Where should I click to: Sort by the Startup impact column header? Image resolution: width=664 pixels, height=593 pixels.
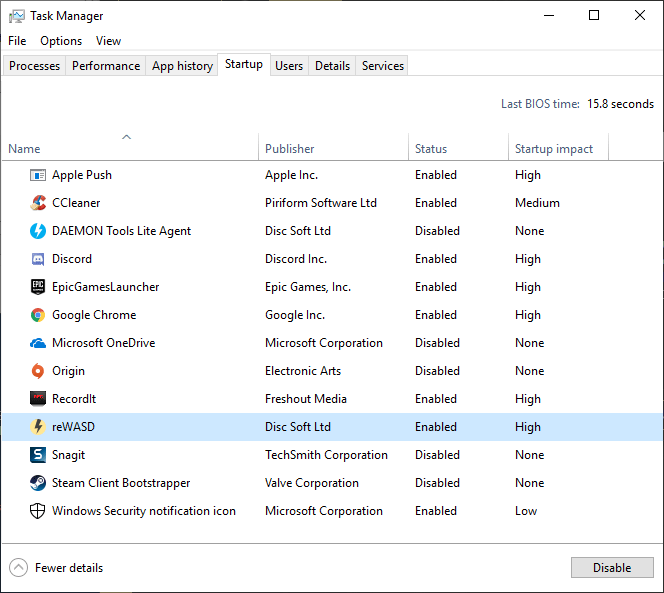(558, 147)
